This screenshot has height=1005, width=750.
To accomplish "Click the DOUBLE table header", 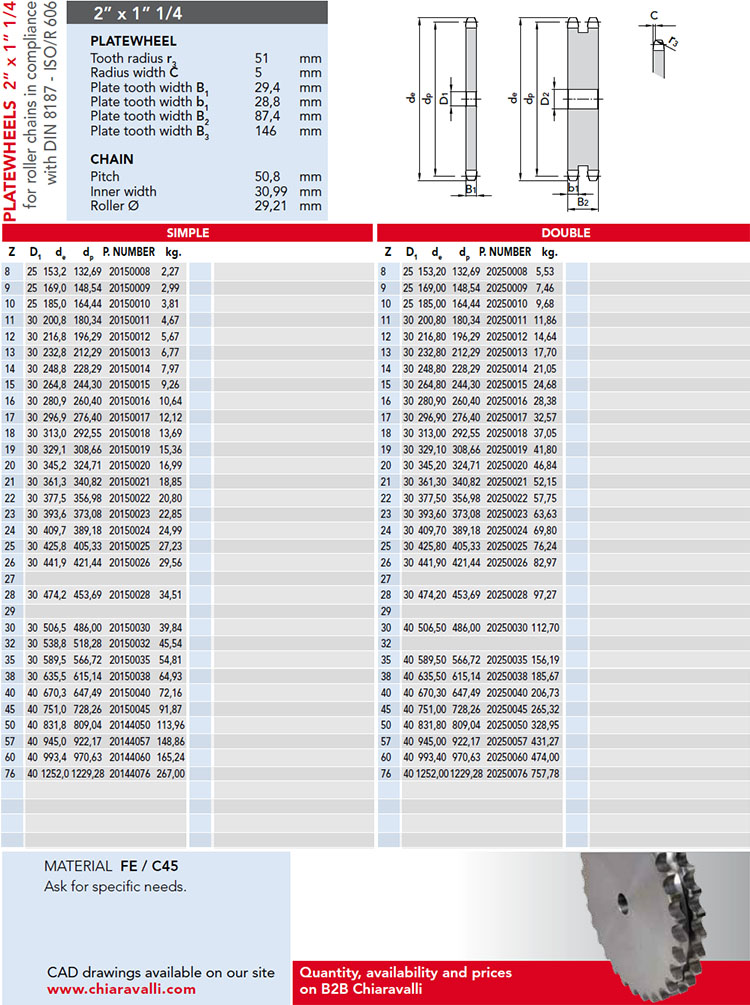I will (565, 233).
